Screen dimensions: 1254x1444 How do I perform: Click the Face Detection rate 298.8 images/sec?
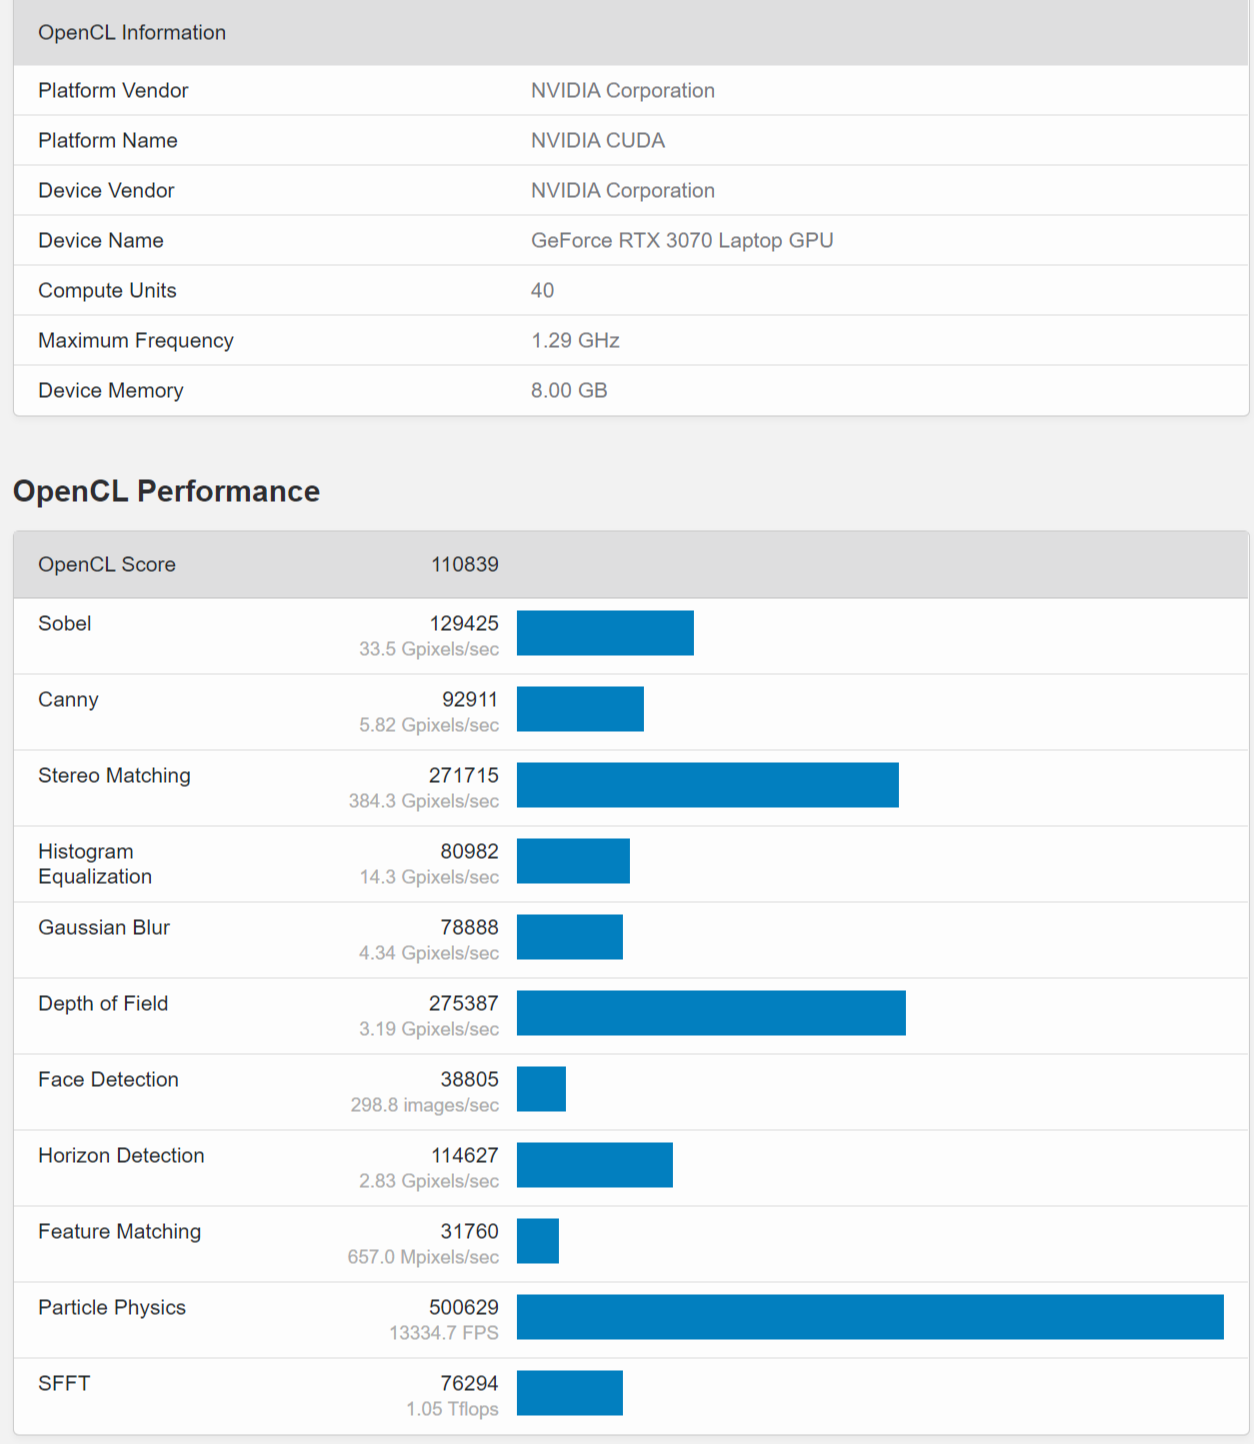[x=425, y=1105]
